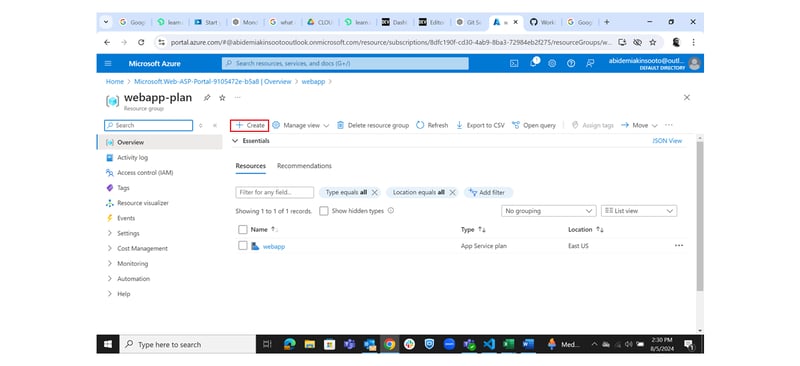Open row actions ellipsis for webapp
Screen dimensions: 800x366
(x=679, y=246)
